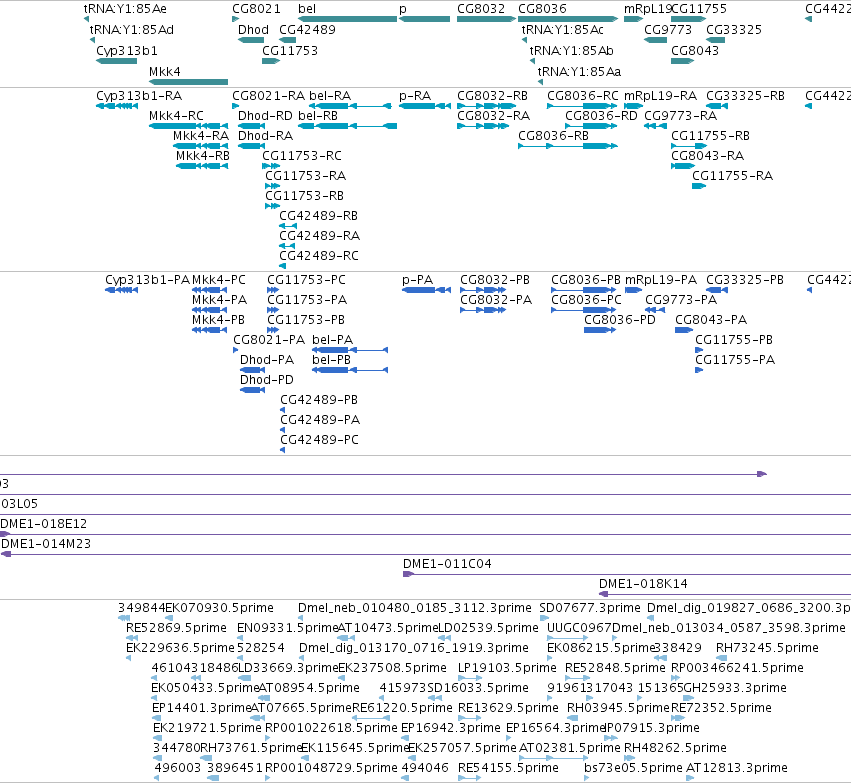
Task: Click the Mkk4-PC coding sequence label
Action: coord(219,279)
